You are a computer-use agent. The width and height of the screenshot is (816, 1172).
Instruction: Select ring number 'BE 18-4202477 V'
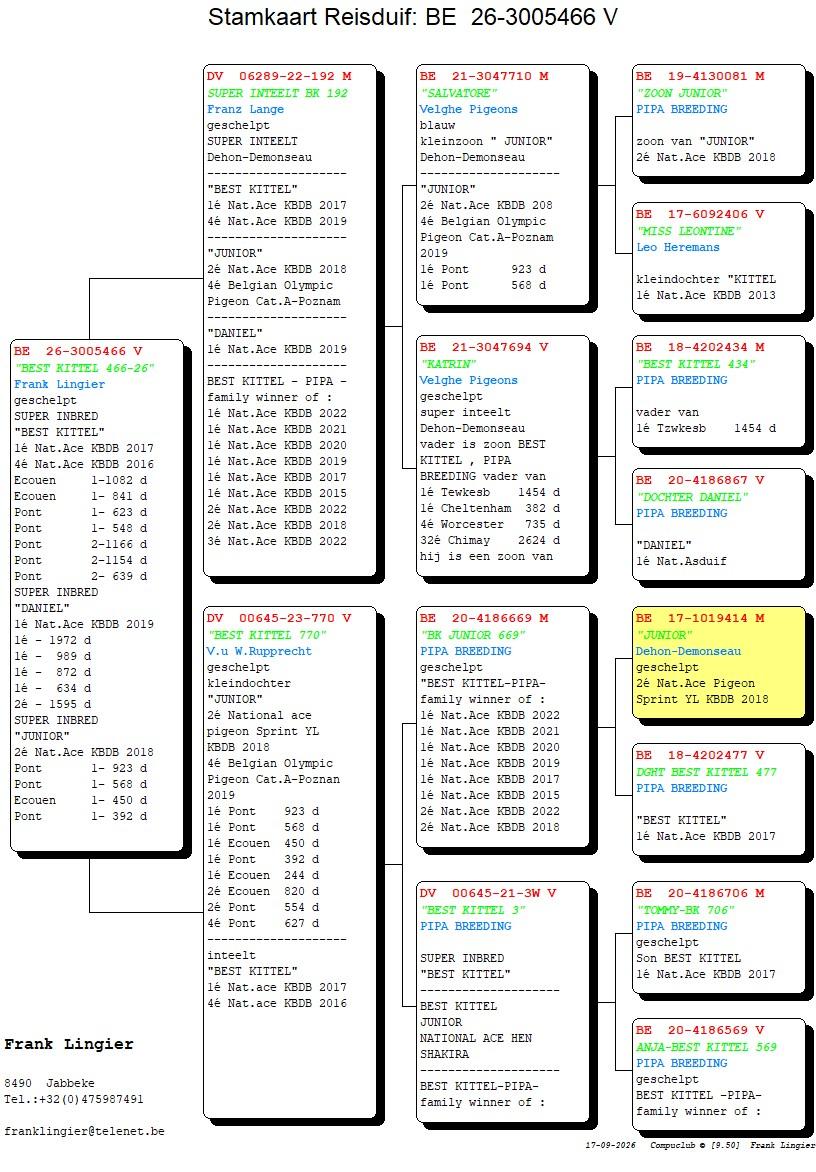(701, 755)
